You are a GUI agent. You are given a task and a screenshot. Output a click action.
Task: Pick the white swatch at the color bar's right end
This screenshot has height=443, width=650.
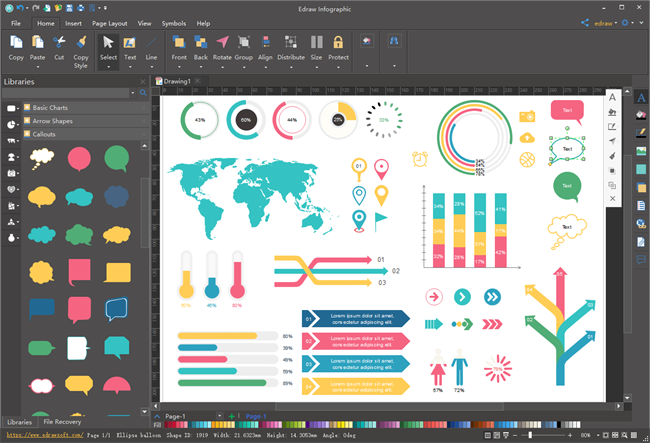578,425
